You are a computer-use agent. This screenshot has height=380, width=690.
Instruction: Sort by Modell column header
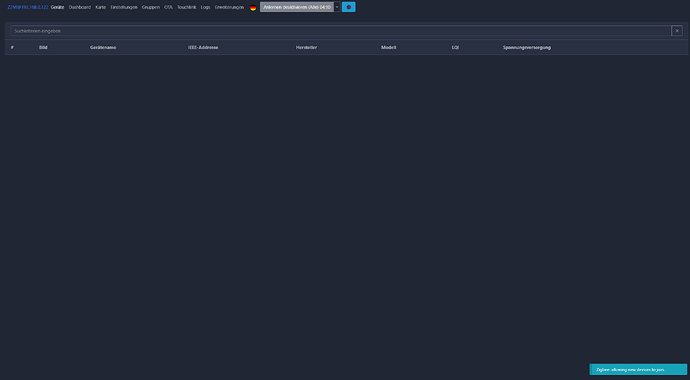coord(389,48)
